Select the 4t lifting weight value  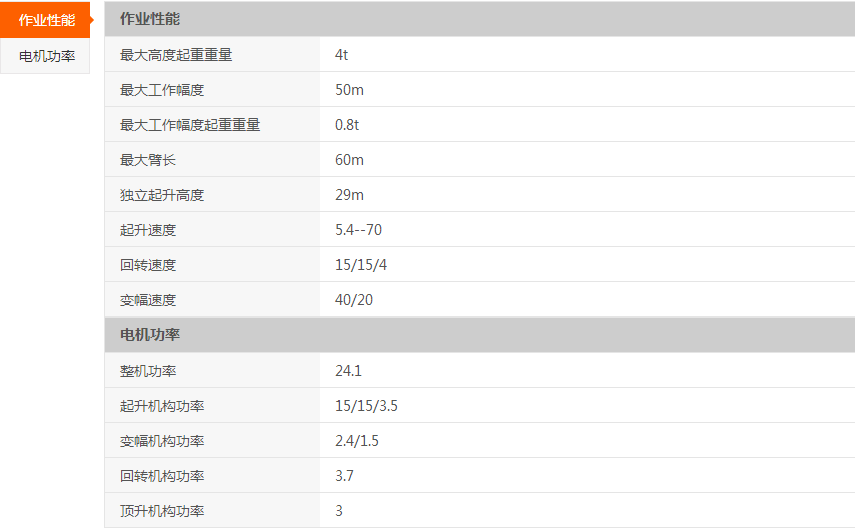tap(341, 55)
